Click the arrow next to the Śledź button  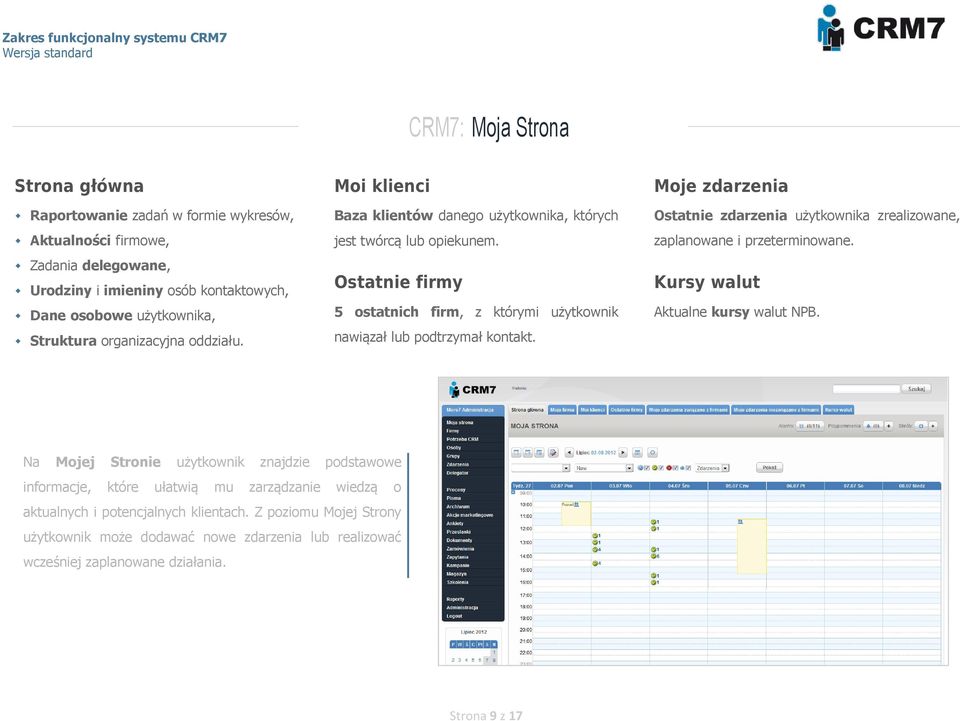click(933, 426)
